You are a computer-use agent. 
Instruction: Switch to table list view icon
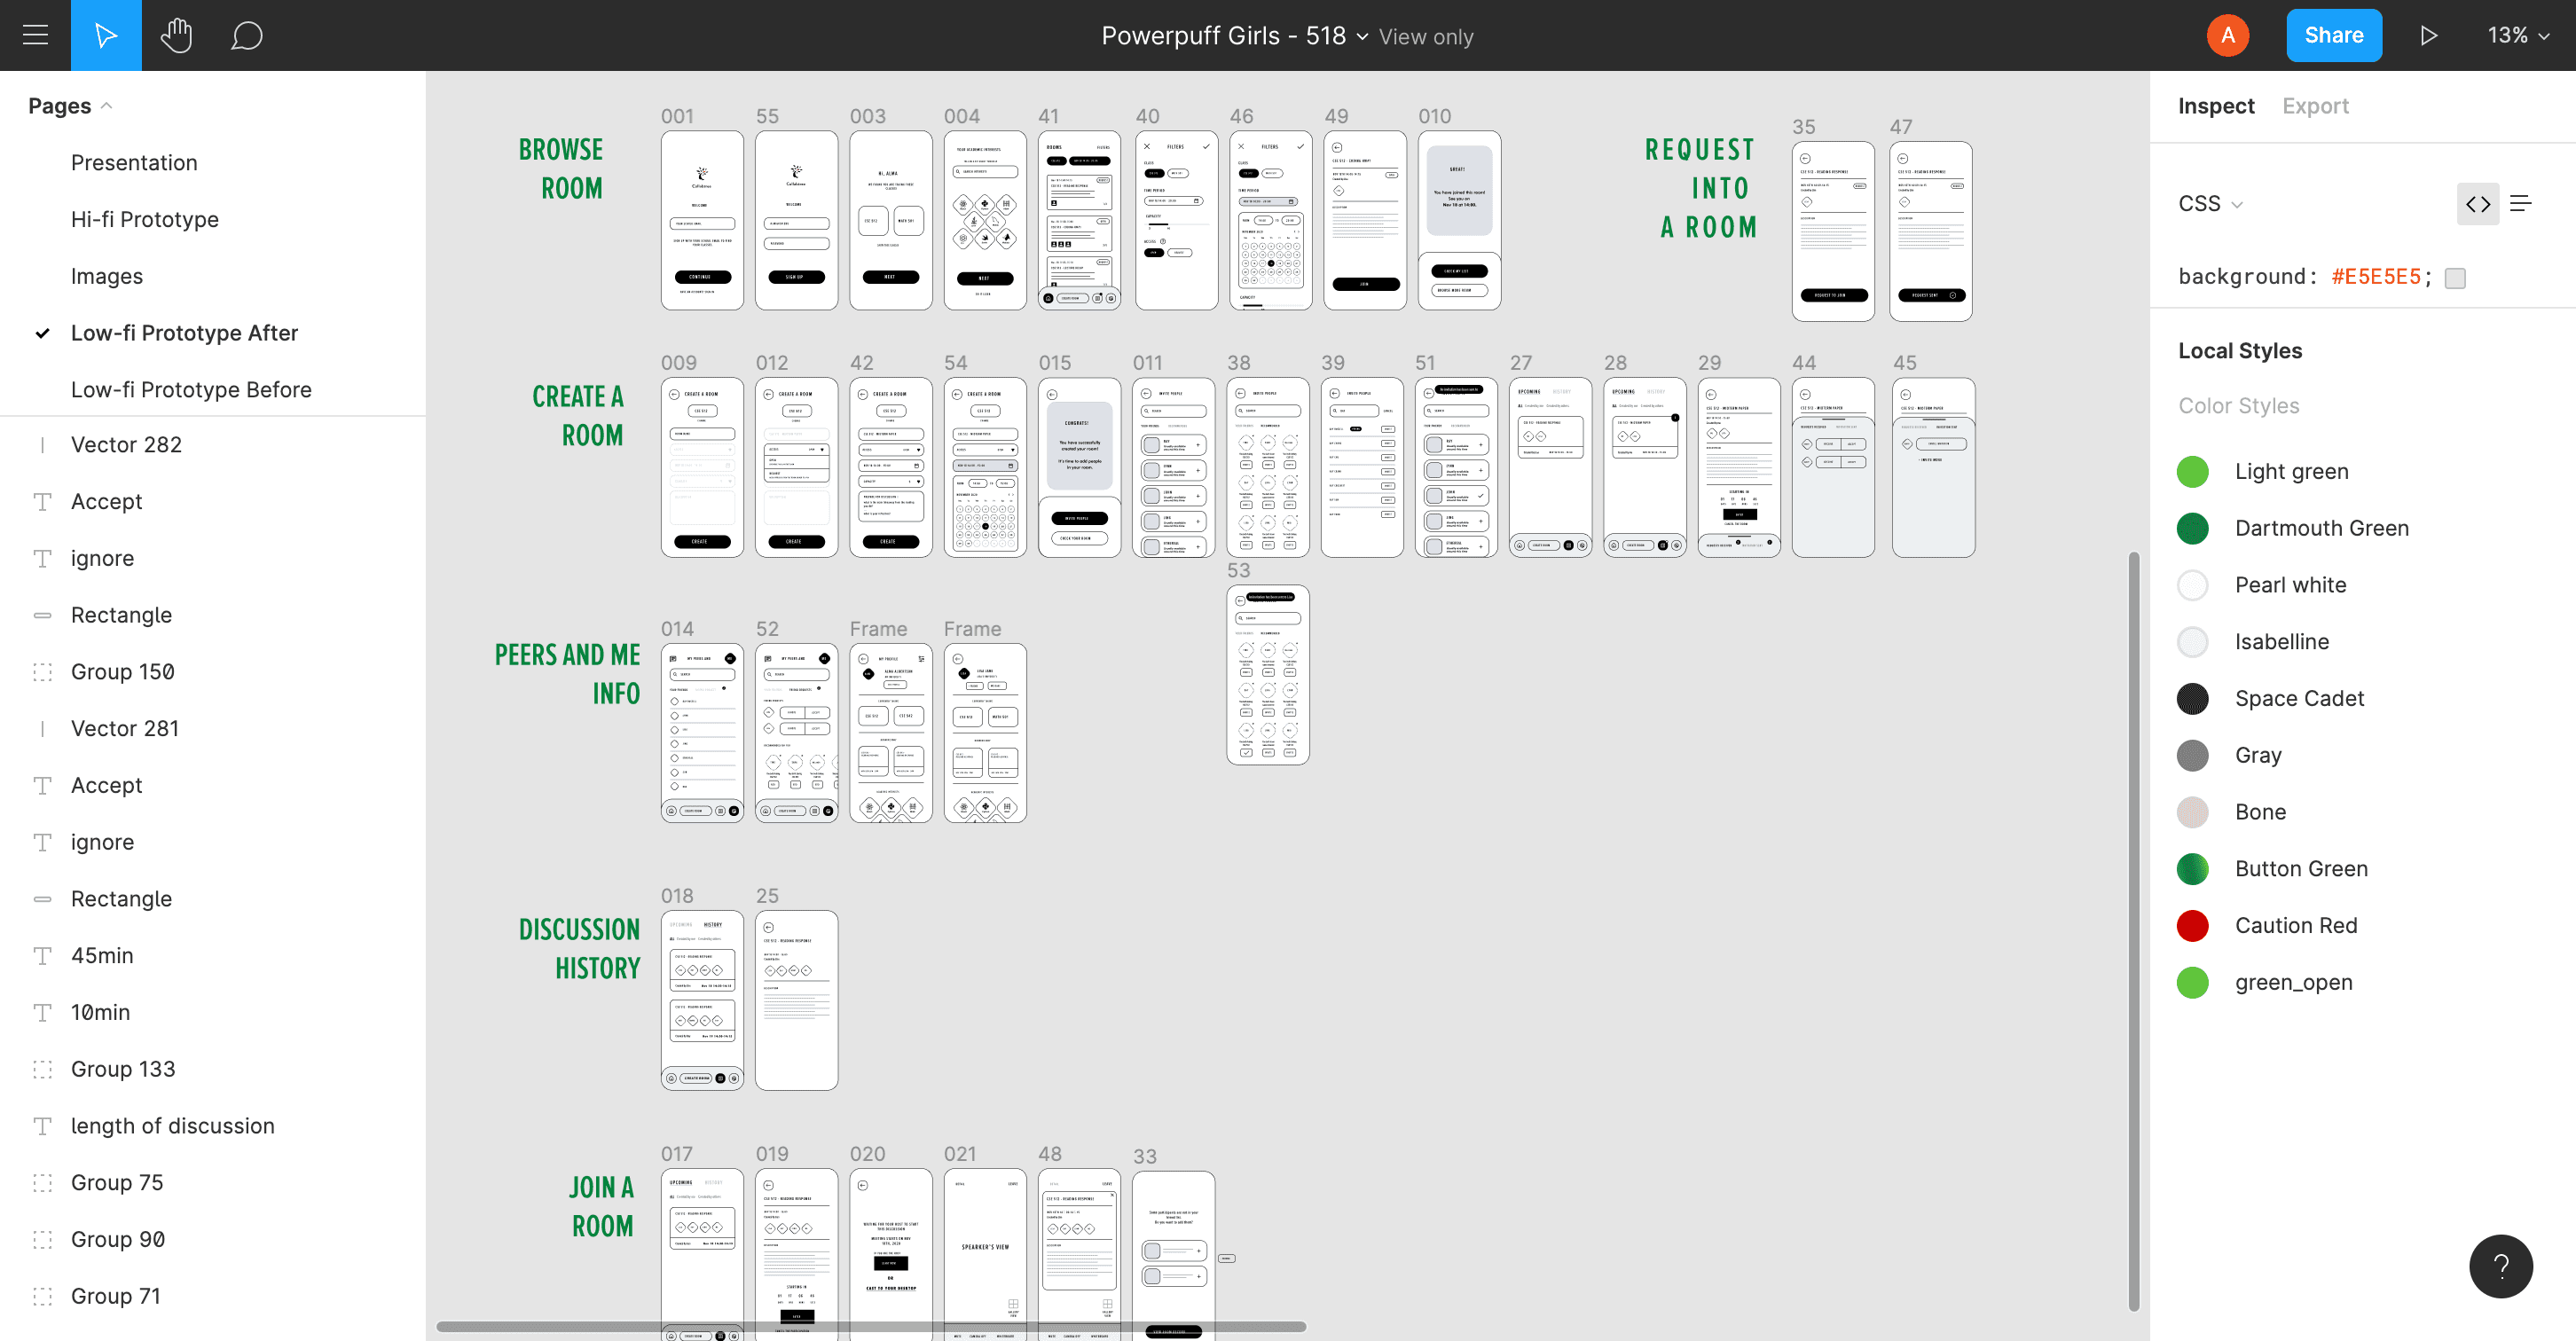pyautogui.click(x=2520, y=204)
